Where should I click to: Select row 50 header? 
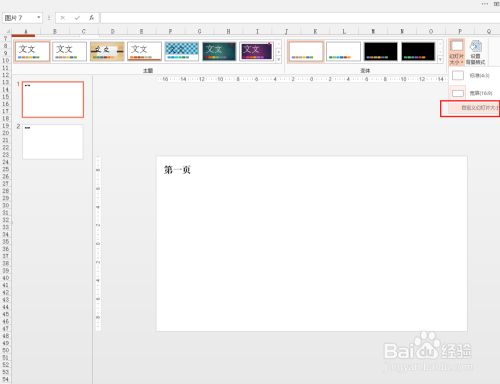pos(5,350)
